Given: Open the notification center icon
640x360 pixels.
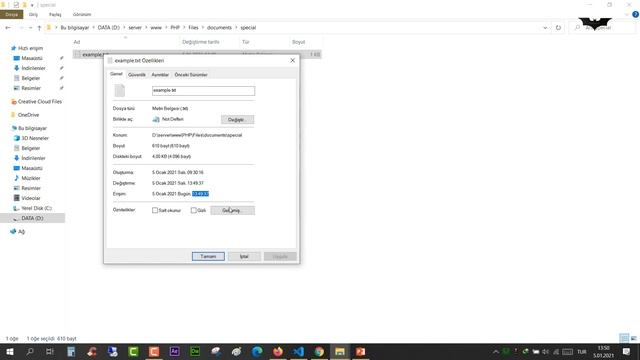Looking at the screenshot, I should coord(627,351).
